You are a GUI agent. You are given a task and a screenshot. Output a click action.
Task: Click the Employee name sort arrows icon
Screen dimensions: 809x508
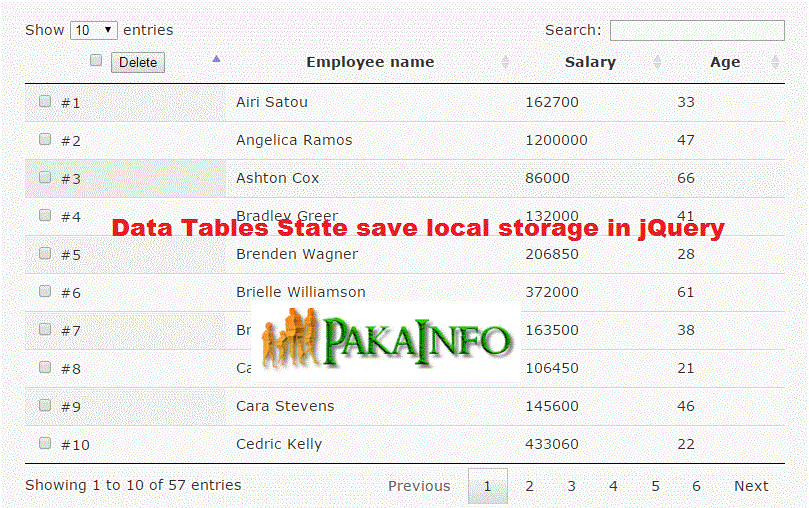click(505, 62)
